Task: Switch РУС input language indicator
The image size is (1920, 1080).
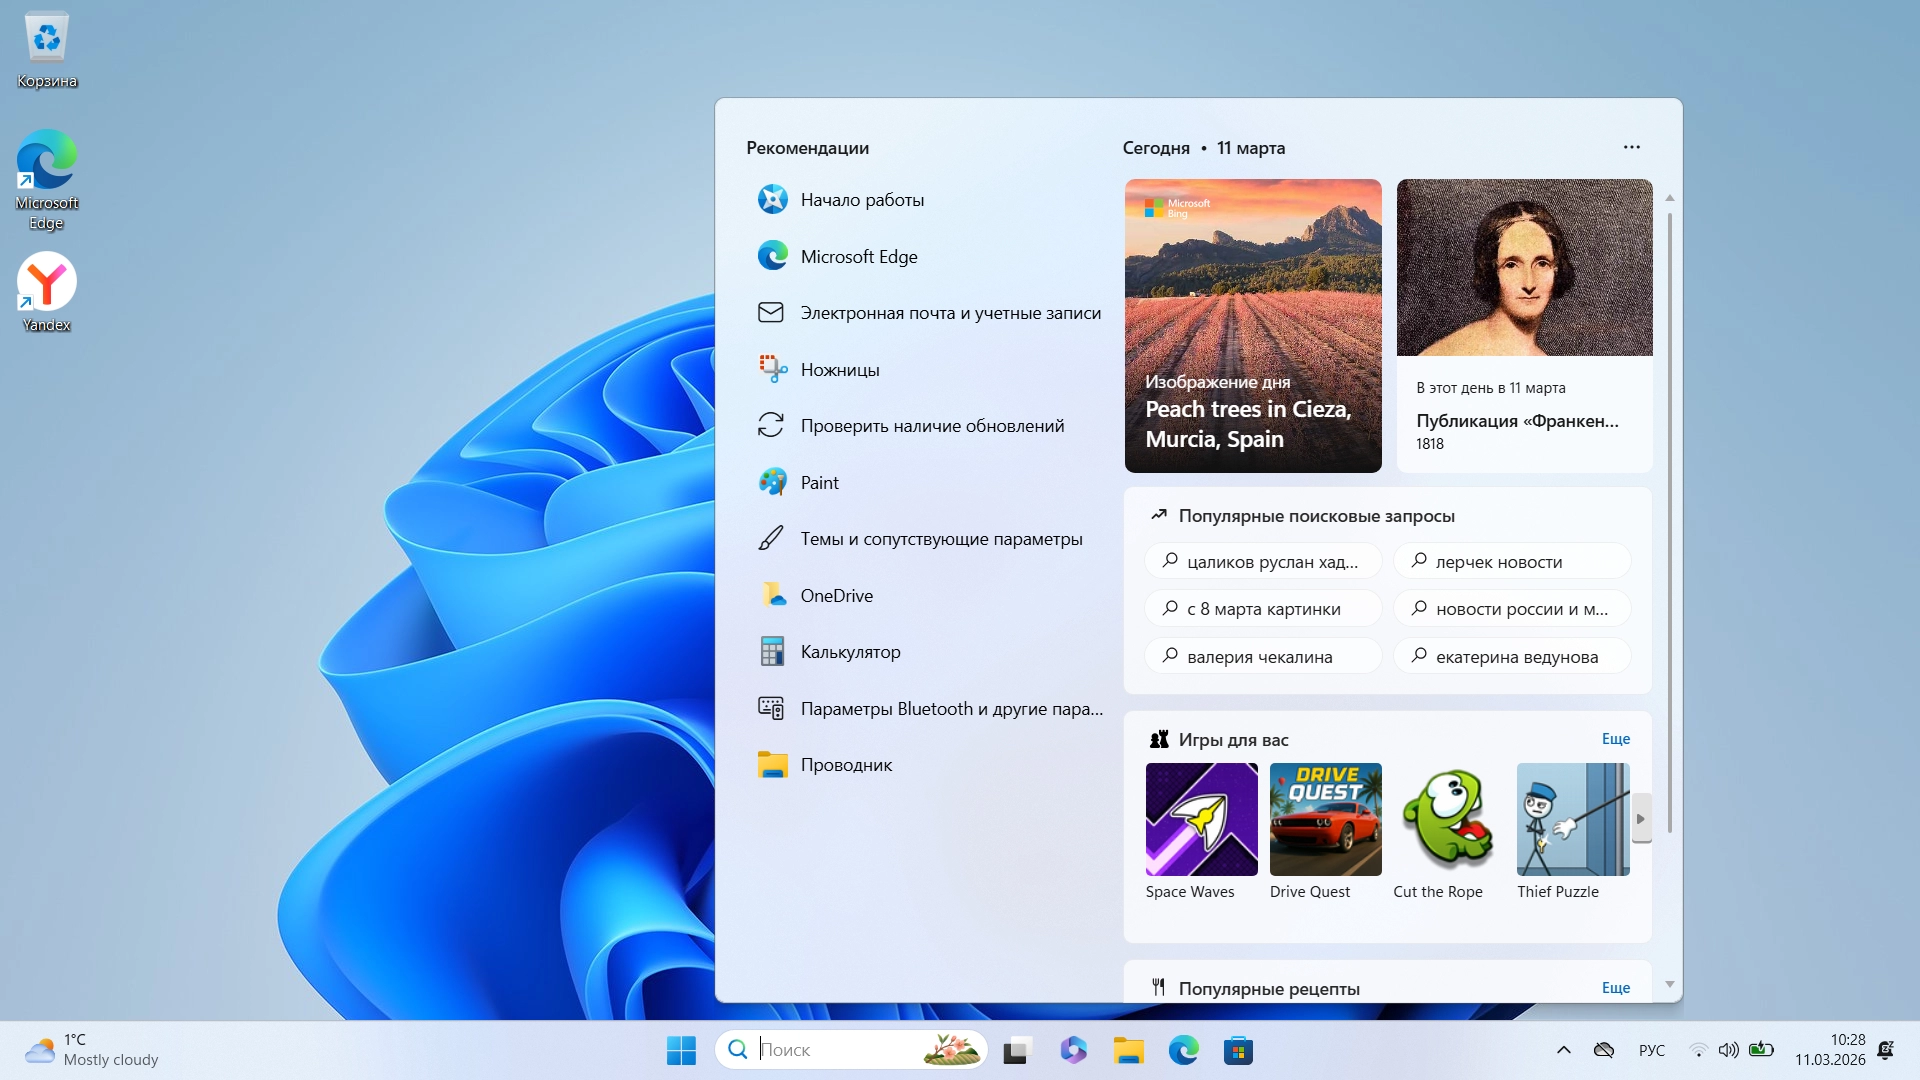Action: (x=1651, y=1050)
